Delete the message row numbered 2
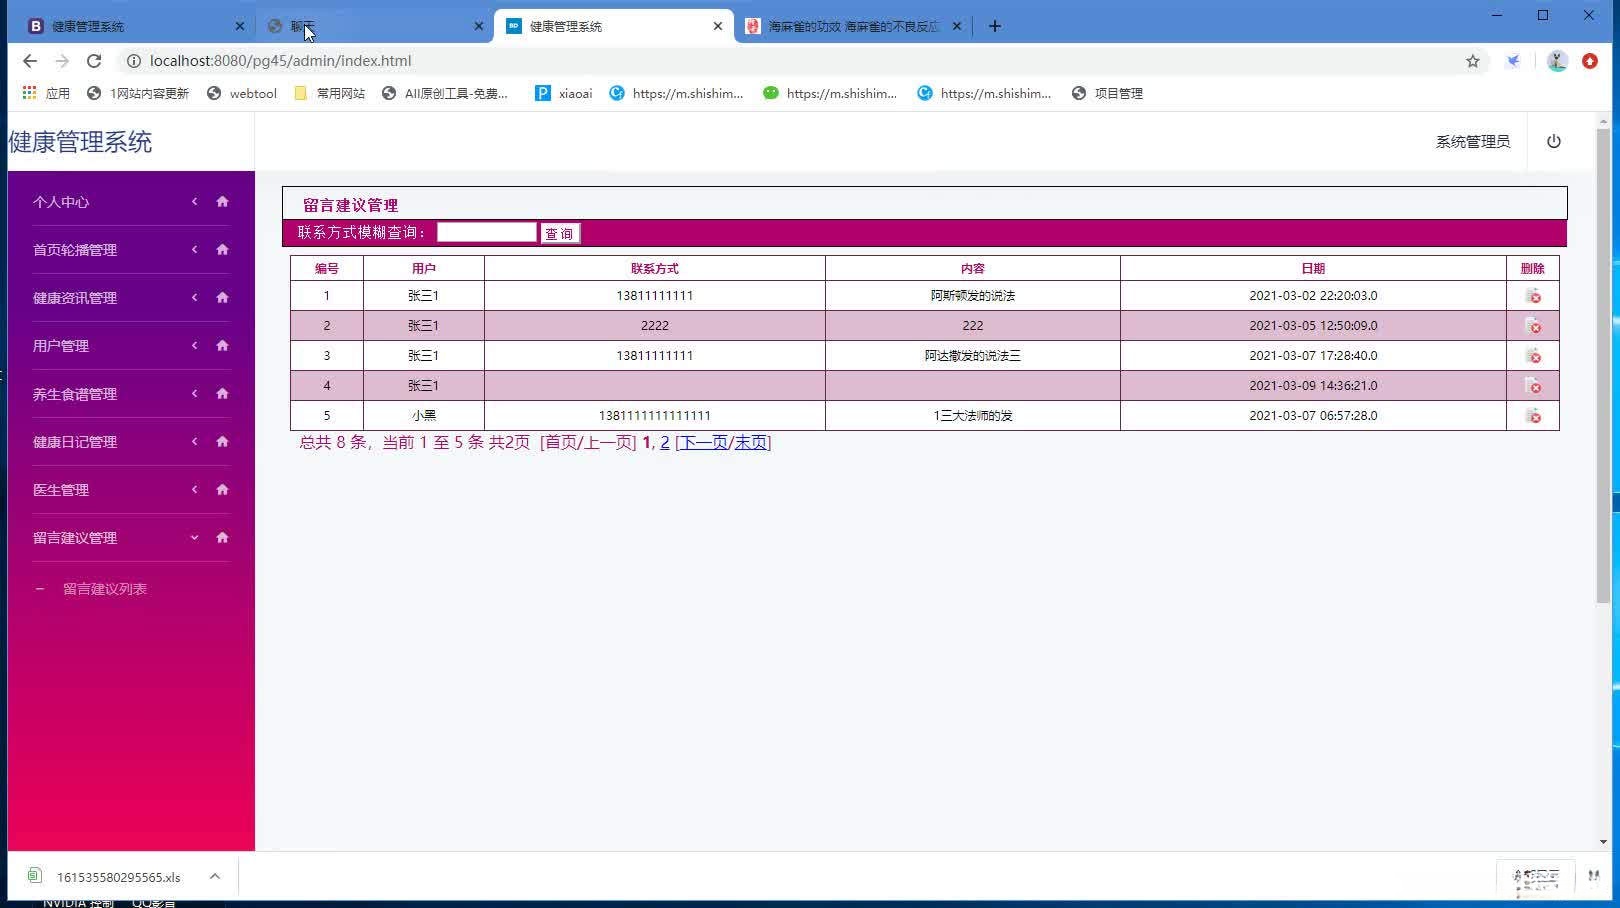1620x908 pixels. (1533, 326)
